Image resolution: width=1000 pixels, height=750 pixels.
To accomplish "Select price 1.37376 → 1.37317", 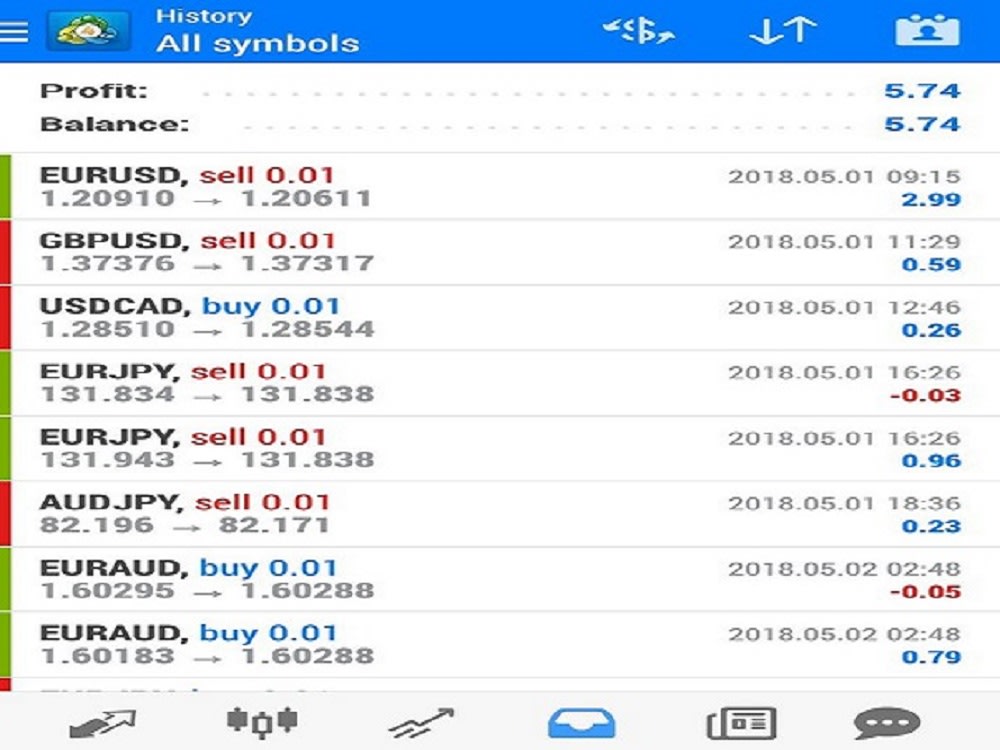I will (207, 263).
